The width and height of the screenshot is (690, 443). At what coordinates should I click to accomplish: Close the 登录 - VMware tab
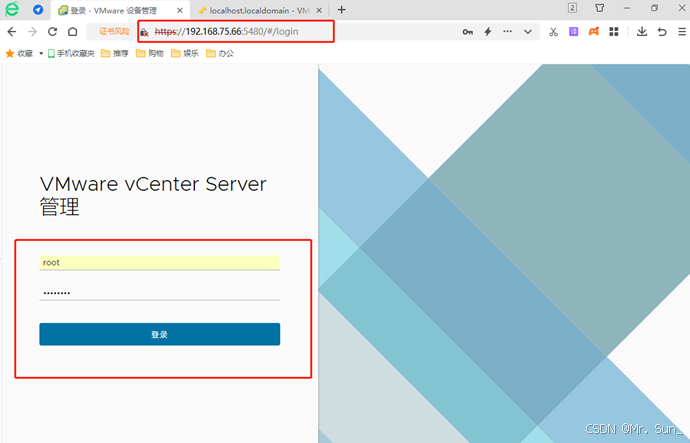(x=180, y=10)
